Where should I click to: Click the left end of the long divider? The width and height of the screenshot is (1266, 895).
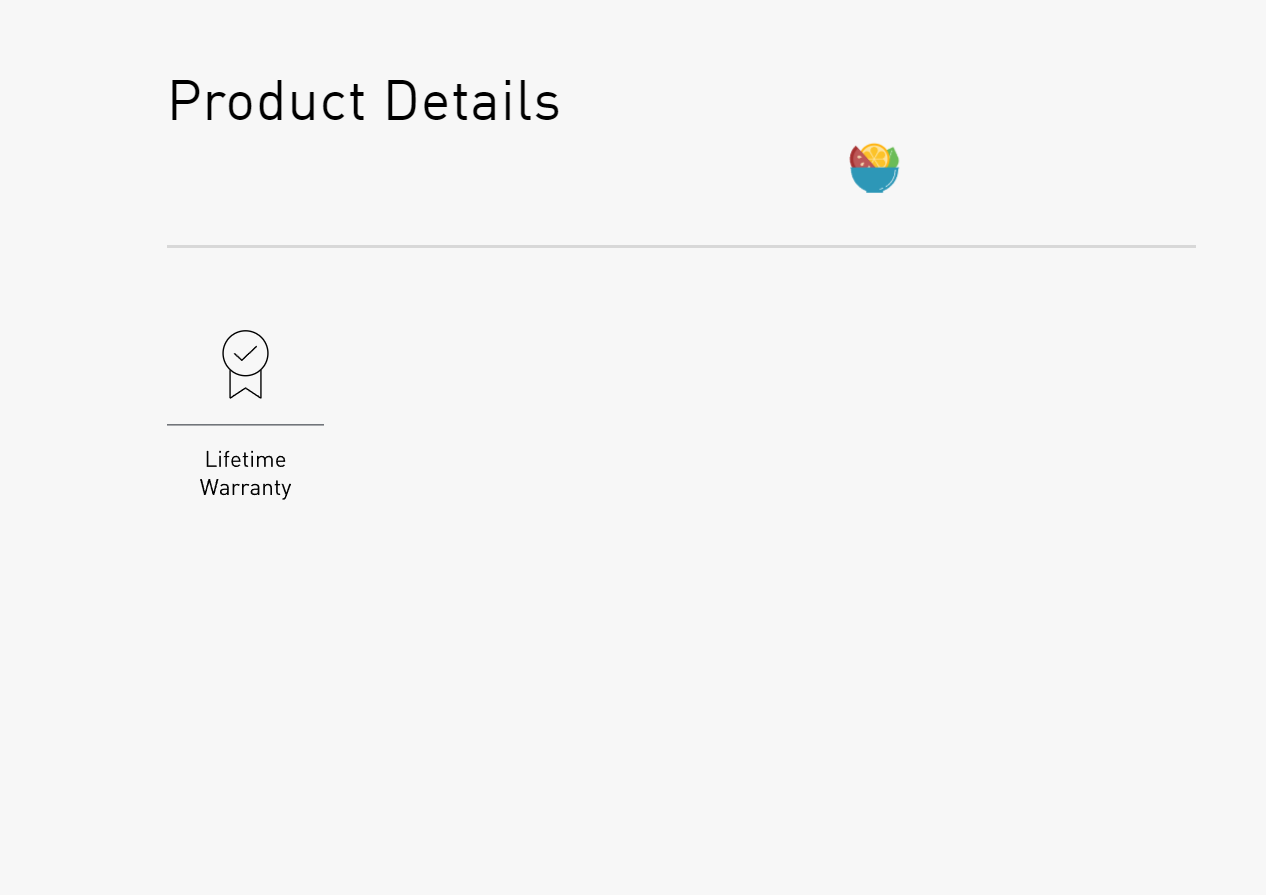[x=172, y=246]
